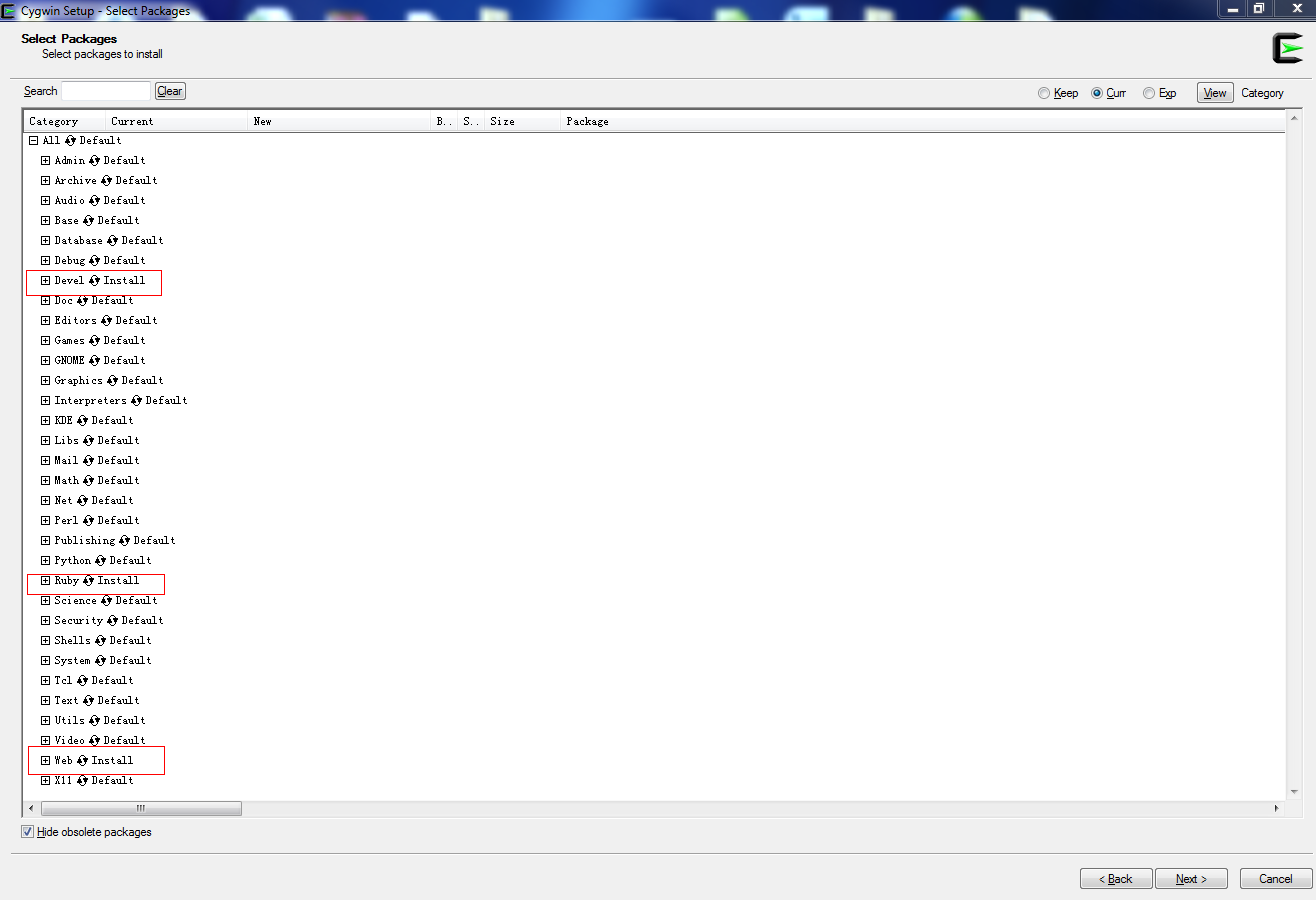
Task: Click the cycle icon next to Web
Action: (x=82, y=761)
